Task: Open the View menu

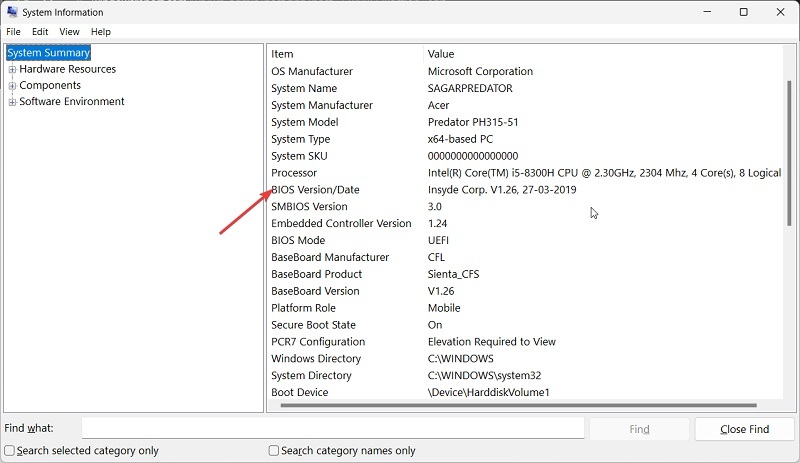Action: point(69,32)
